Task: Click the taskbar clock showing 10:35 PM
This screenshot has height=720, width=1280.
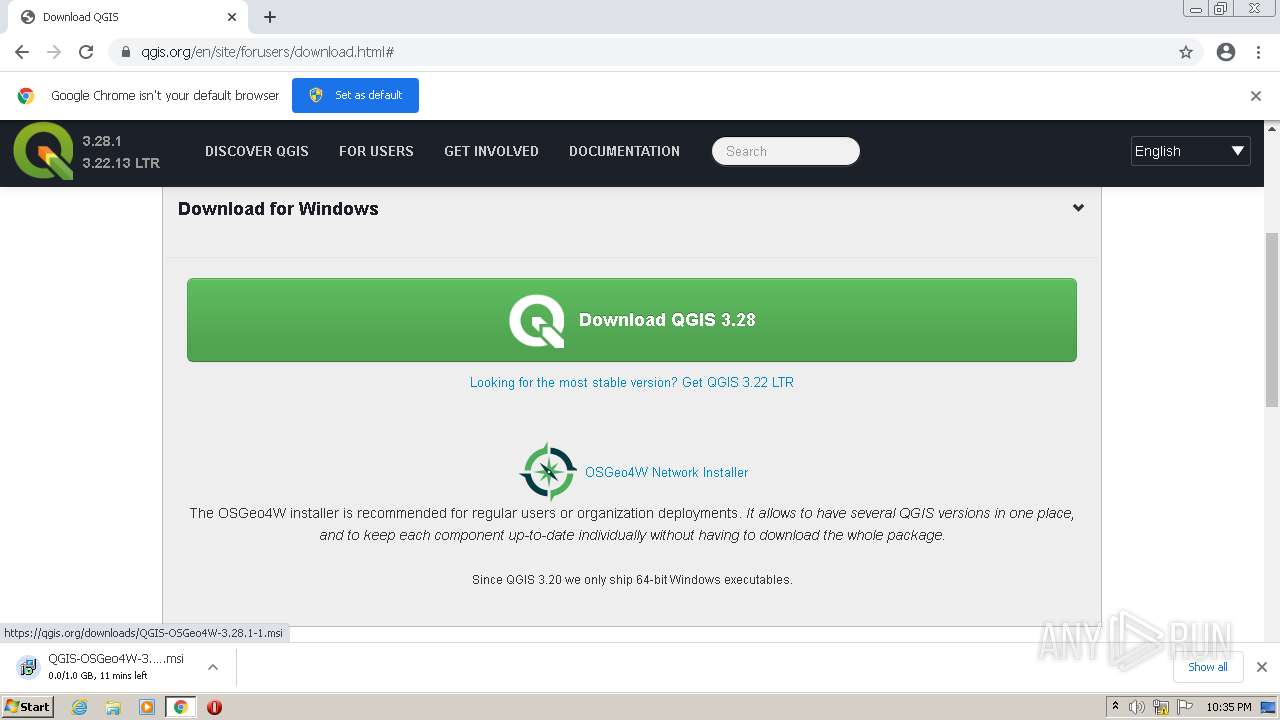Action: pyautogui.click(x=1229, y=707)
